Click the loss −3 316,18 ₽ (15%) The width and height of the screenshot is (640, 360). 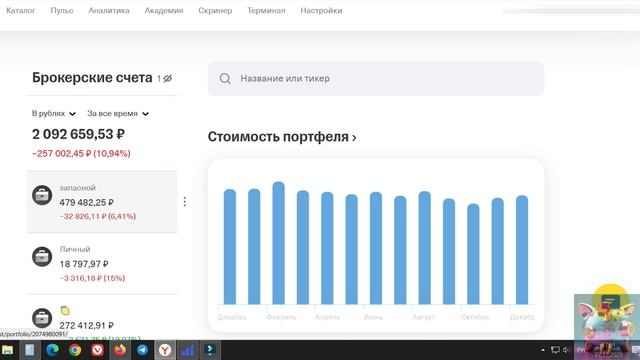click(92, 278)
